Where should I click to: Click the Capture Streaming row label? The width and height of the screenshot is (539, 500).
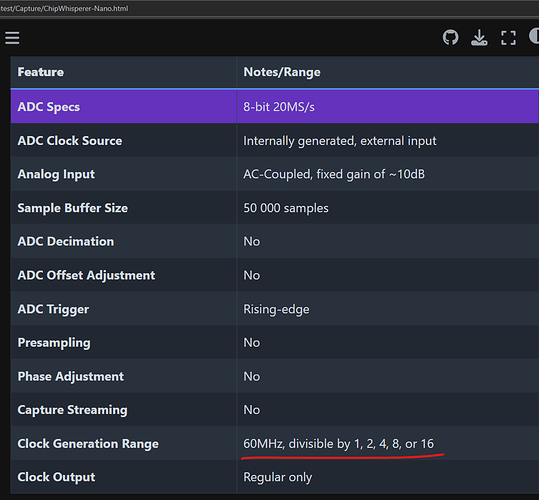[73, 410]
